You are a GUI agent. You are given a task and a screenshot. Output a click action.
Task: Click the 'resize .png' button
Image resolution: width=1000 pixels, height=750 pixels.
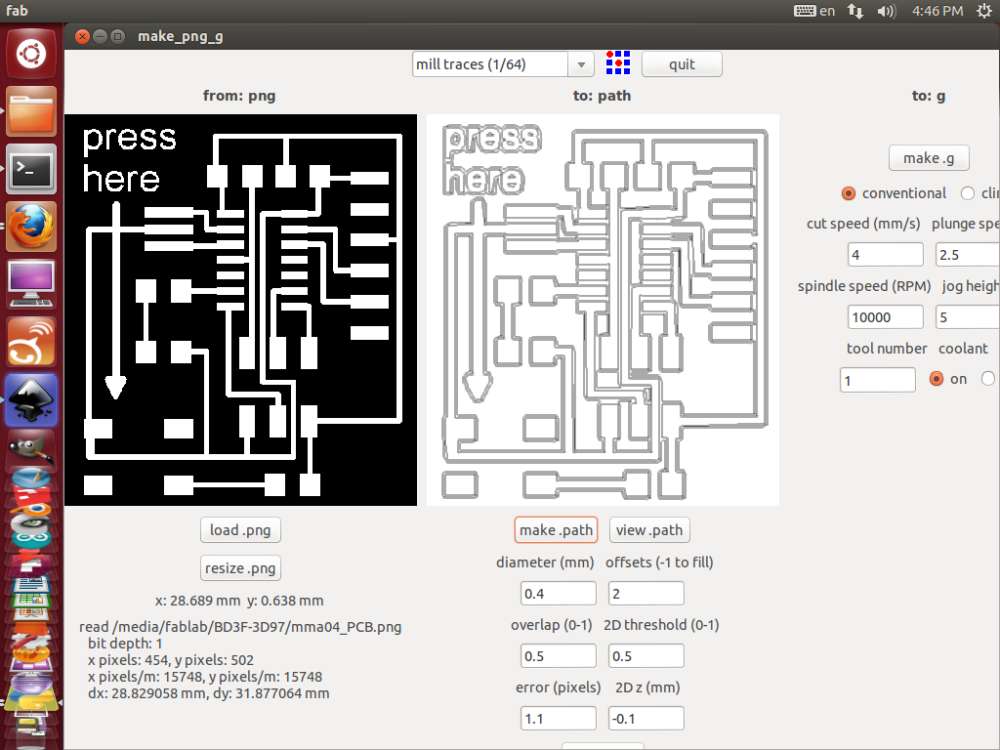pos(240,568)
